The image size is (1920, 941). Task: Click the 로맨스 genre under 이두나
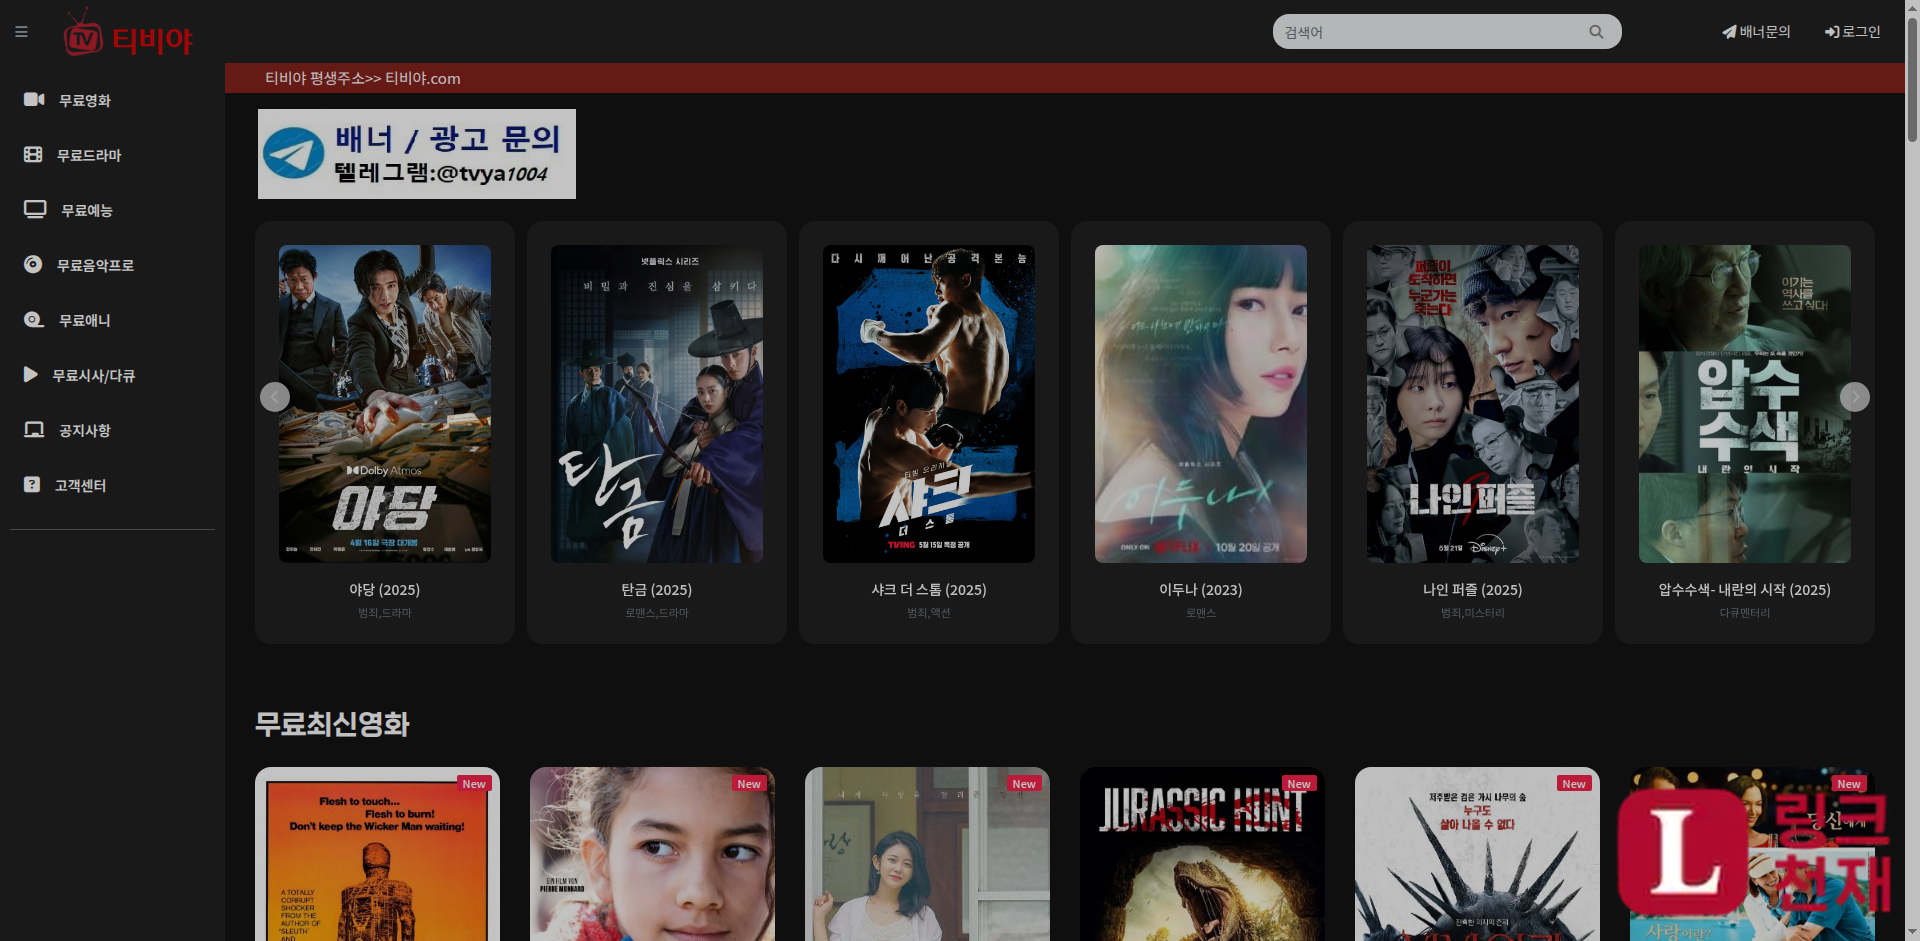pyautogui.click(x=1201, y=613)
